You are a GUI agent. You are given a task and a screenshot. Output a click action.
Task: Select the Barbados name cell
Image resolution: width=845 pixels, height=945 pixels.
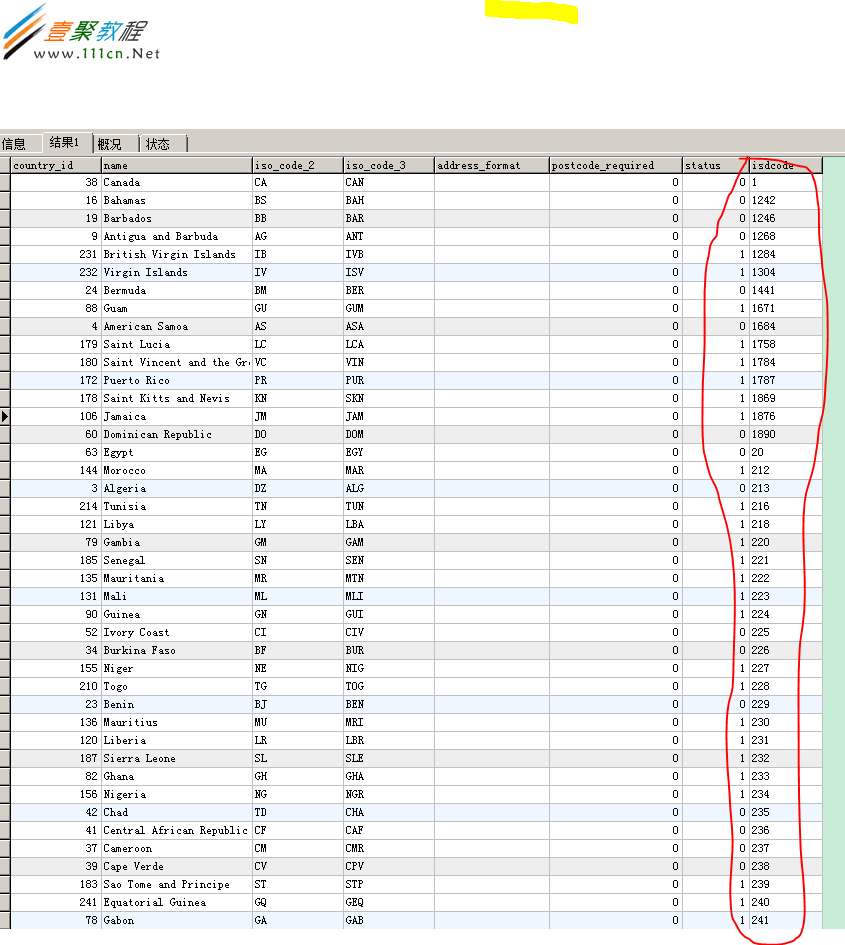[x=177, y=219]
